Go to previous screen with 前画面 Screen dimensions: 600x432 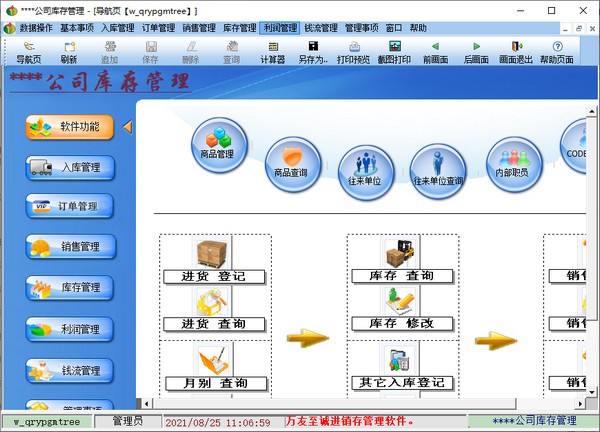[x=435, y=51]
